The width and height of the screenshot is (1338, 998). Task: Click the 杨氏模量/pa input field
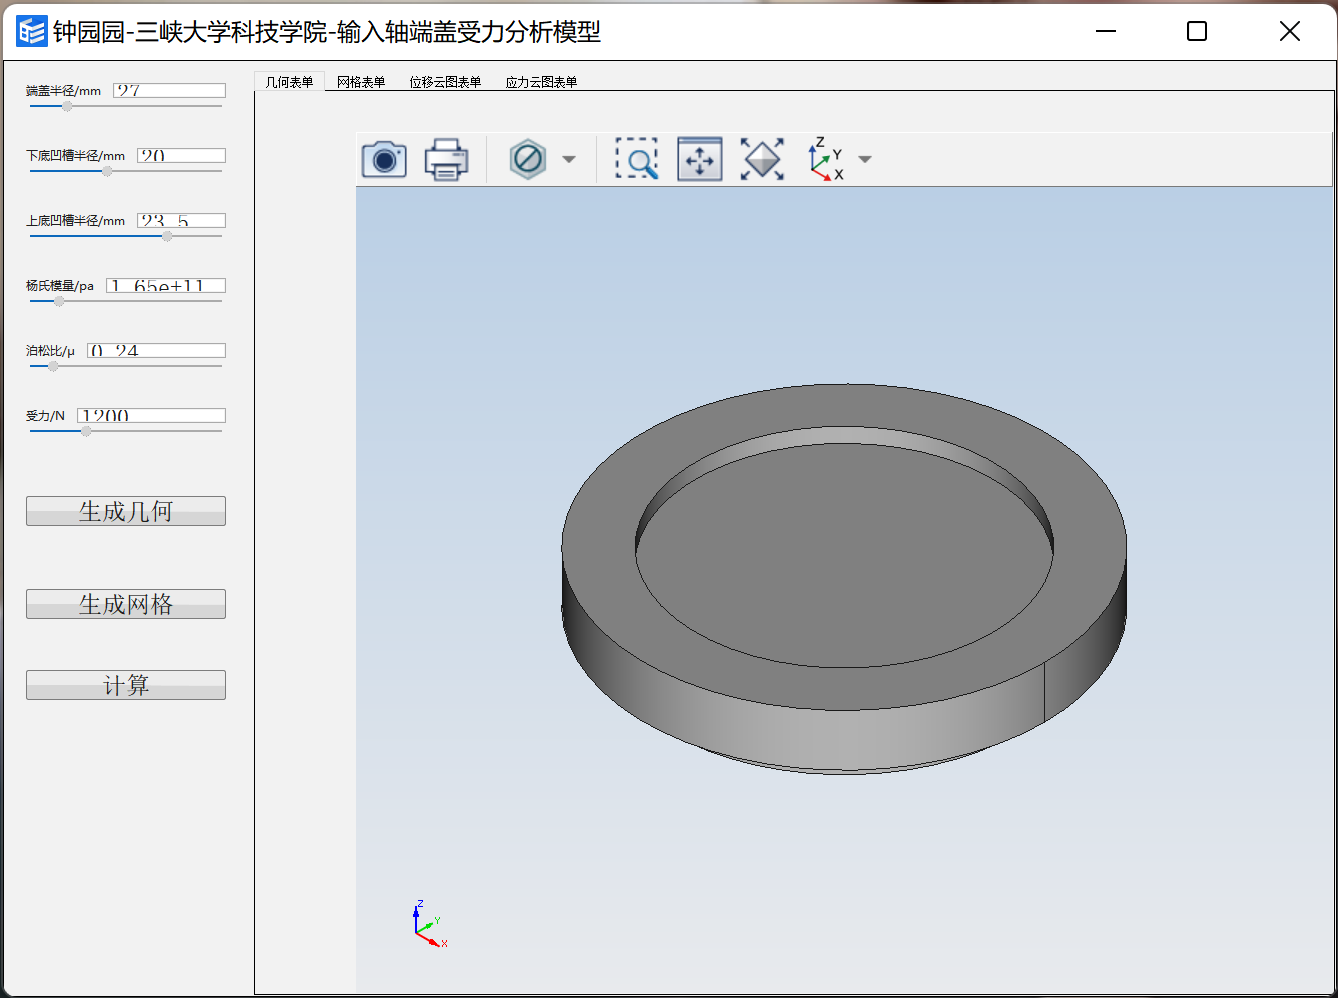coord(166,285)
